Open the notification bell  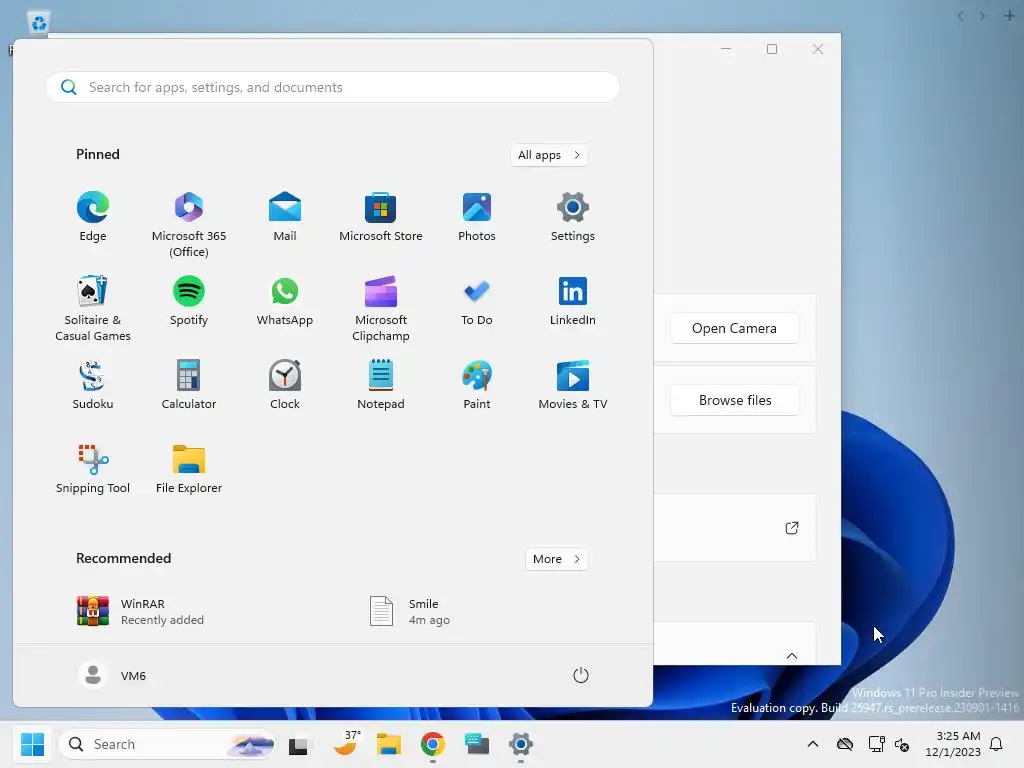coord(996,744)
